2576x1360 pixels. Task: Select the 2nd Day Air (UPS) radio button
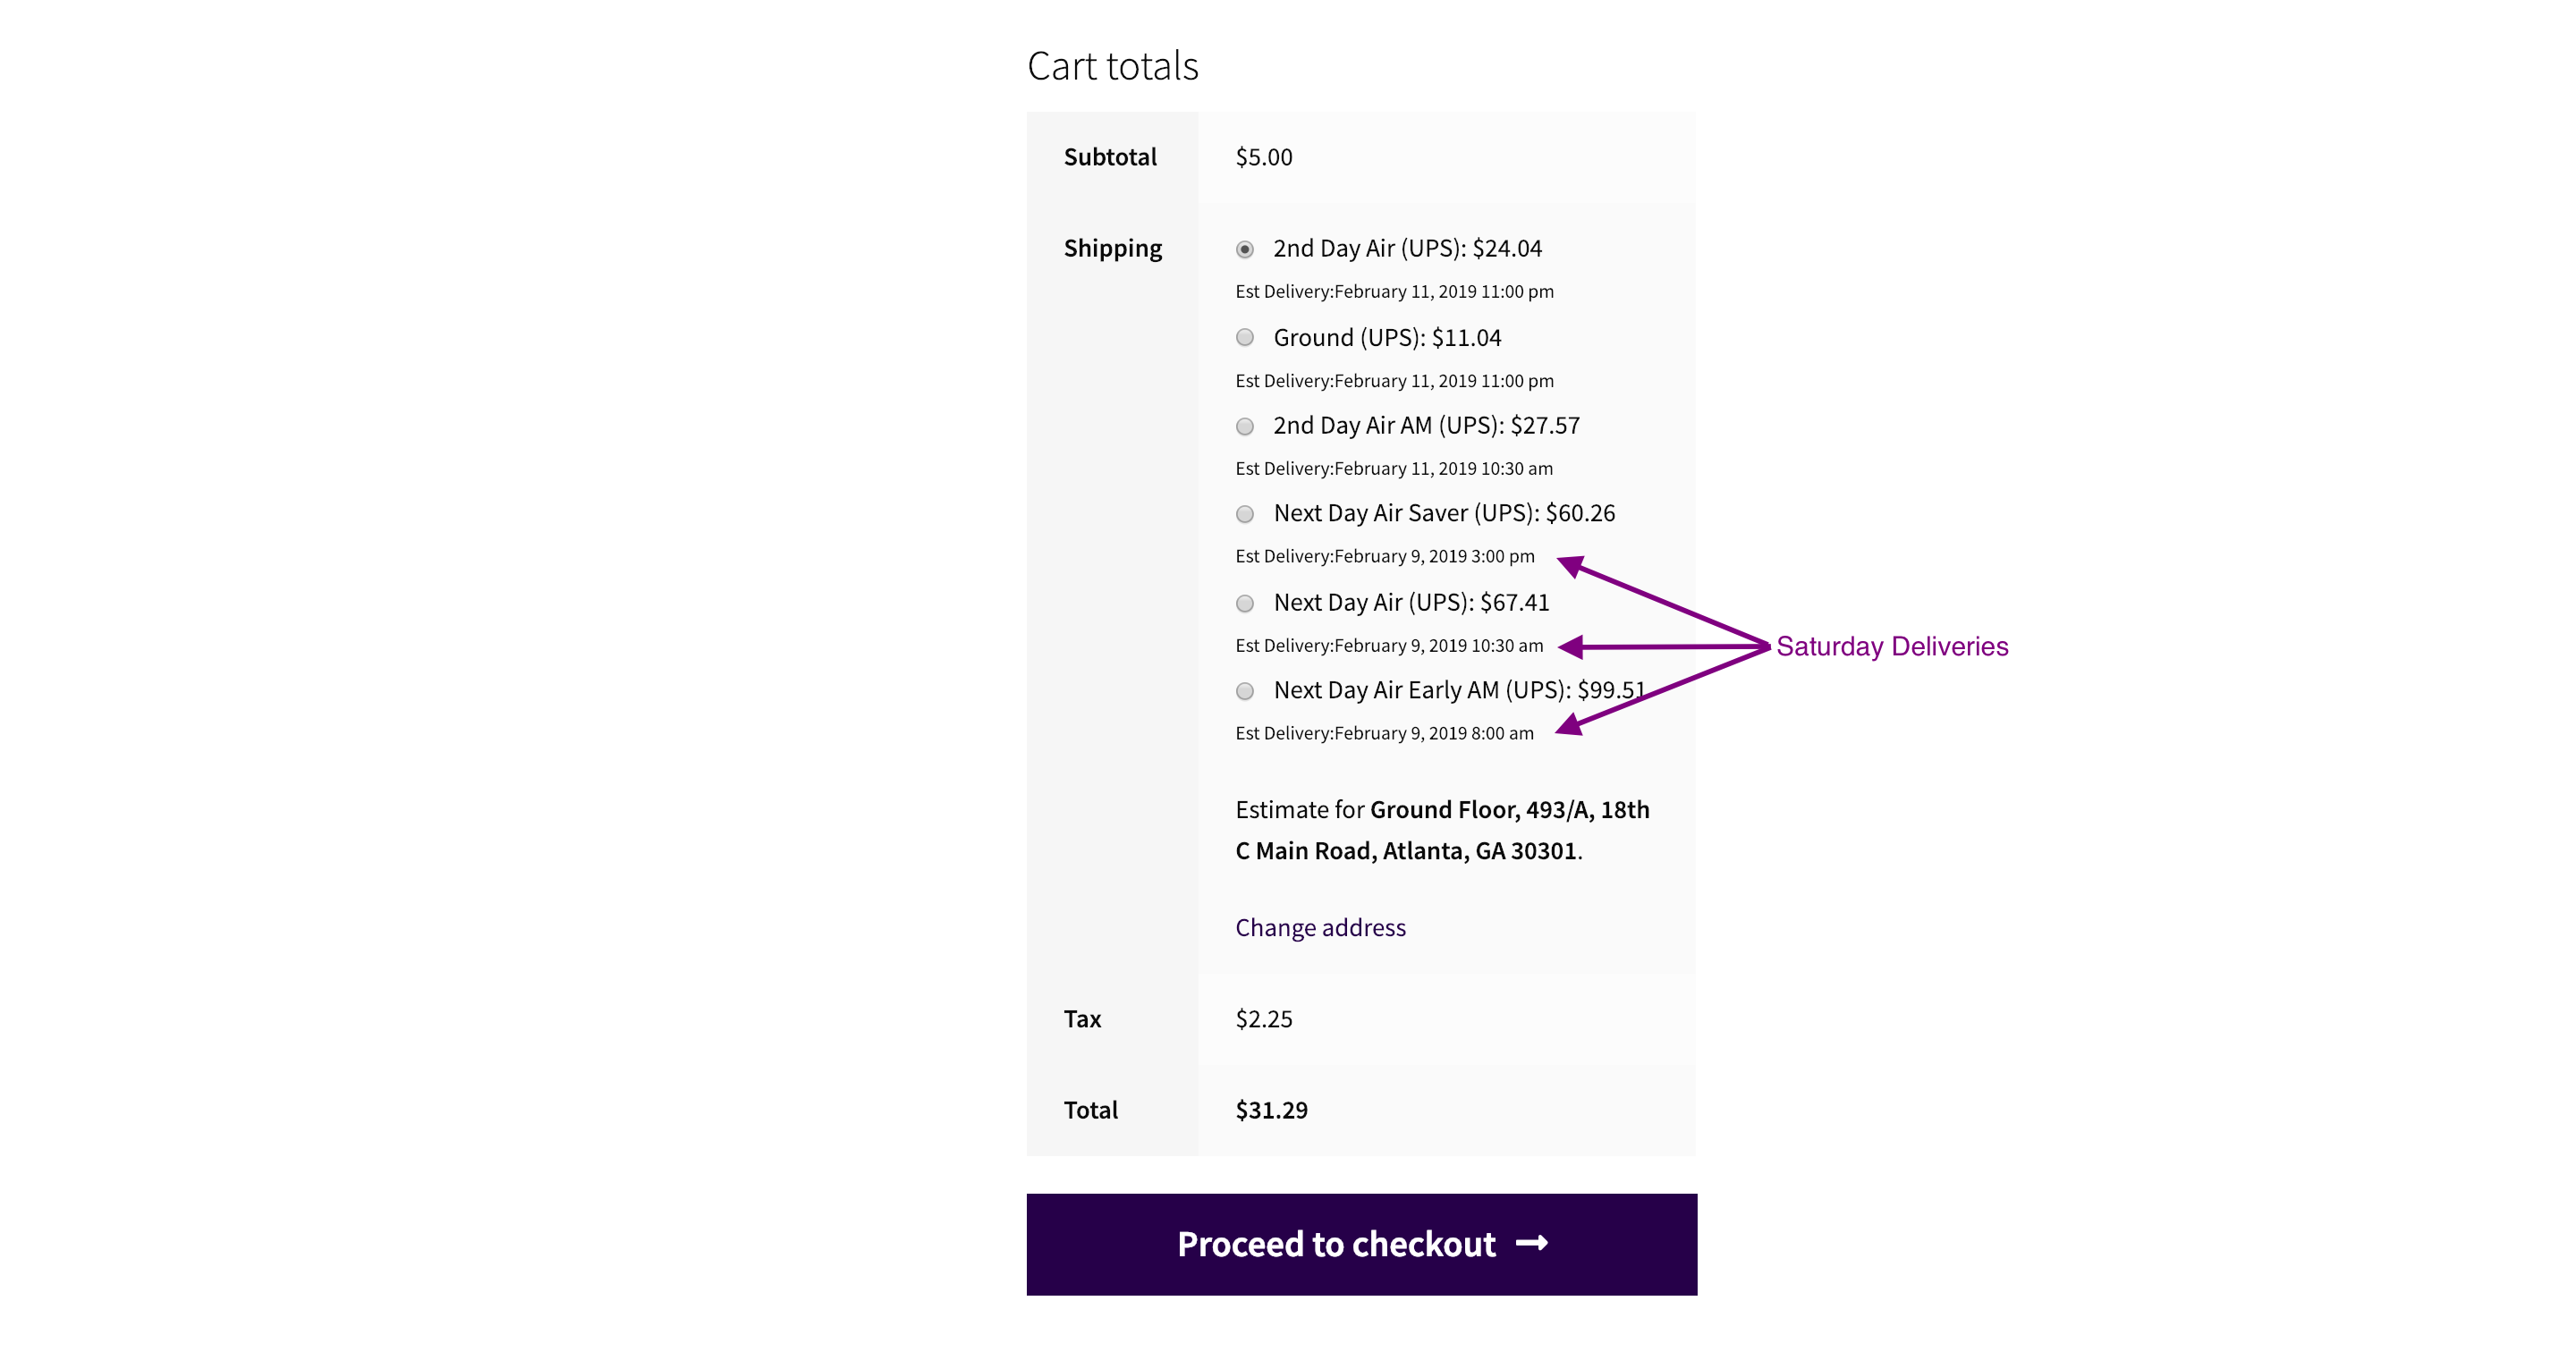(x=1245, y=249)
